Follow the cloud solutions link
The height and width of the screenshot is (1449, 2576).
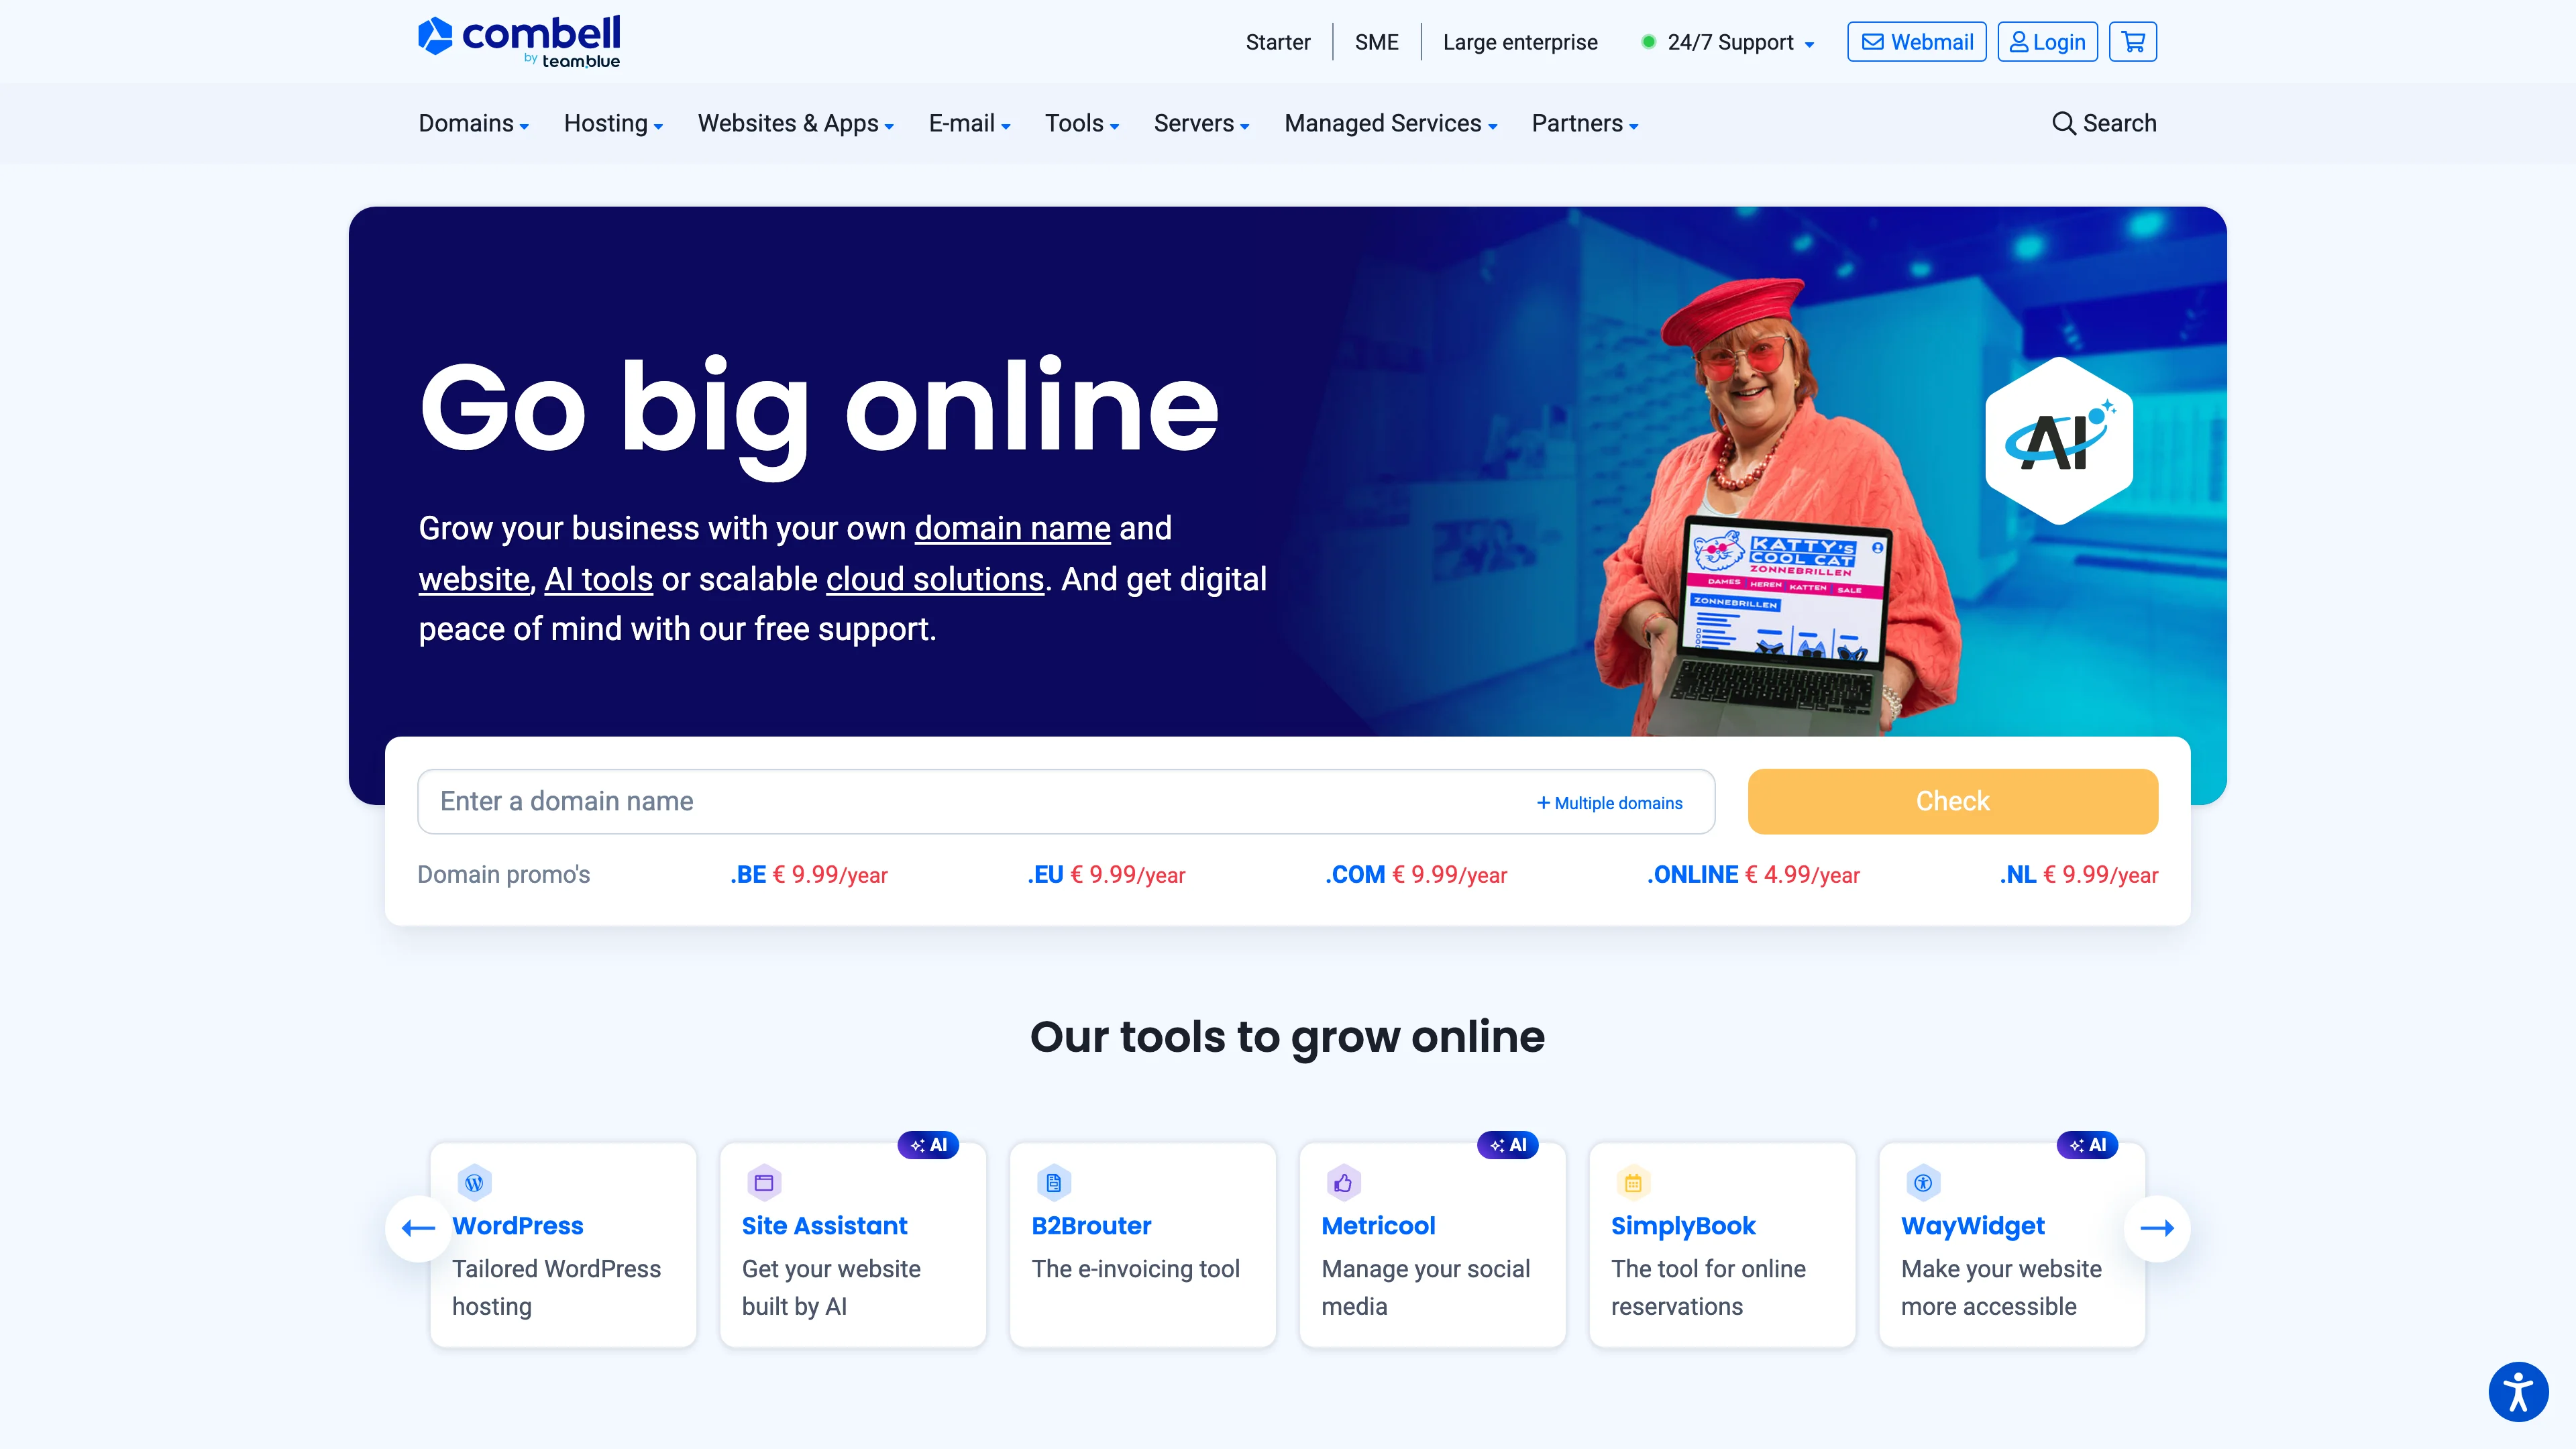coord(935,579)
